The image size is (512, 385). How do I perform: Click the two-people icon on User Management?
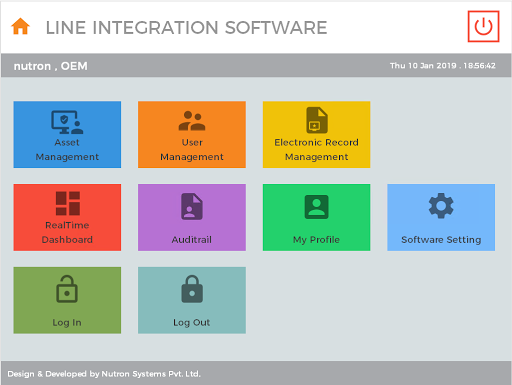(x=192, y=121)
